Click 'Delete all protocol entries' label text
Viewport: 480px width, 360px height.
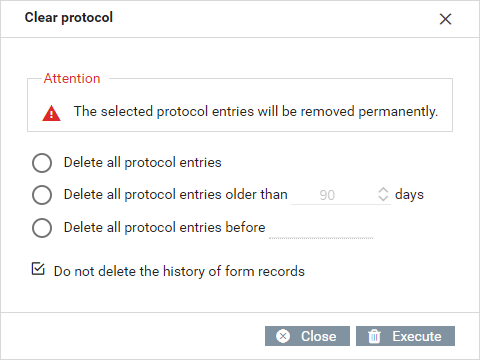click(143, 163)
